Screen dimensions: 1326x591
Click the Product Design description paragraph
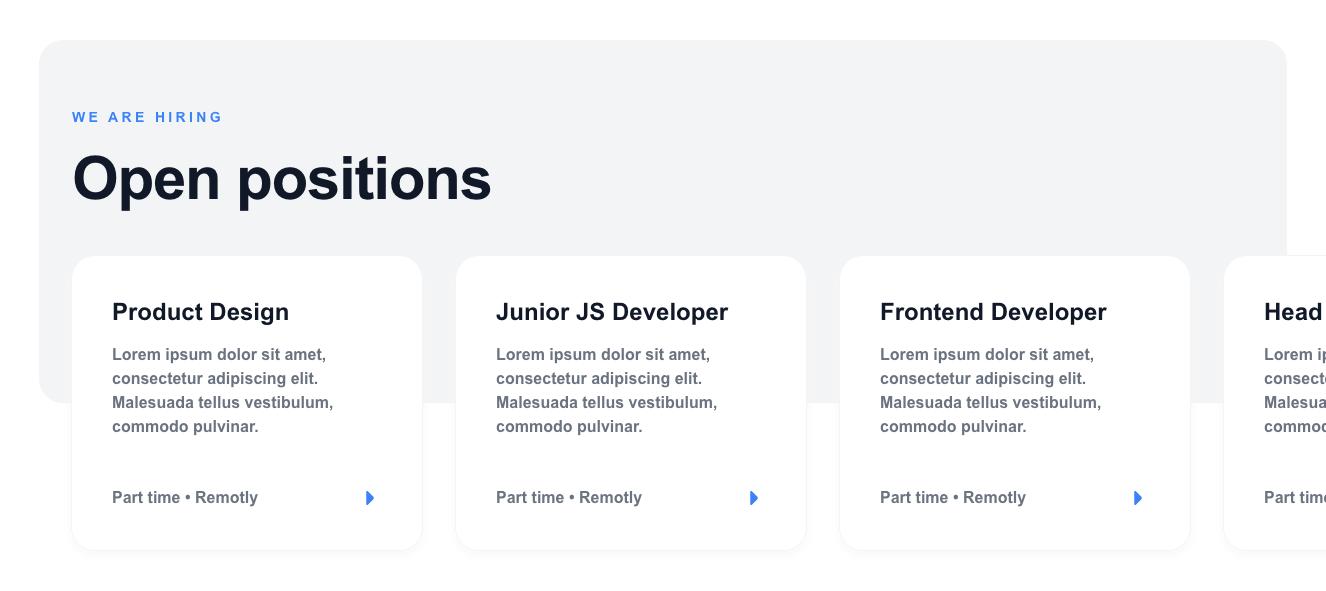click(222, 391)
